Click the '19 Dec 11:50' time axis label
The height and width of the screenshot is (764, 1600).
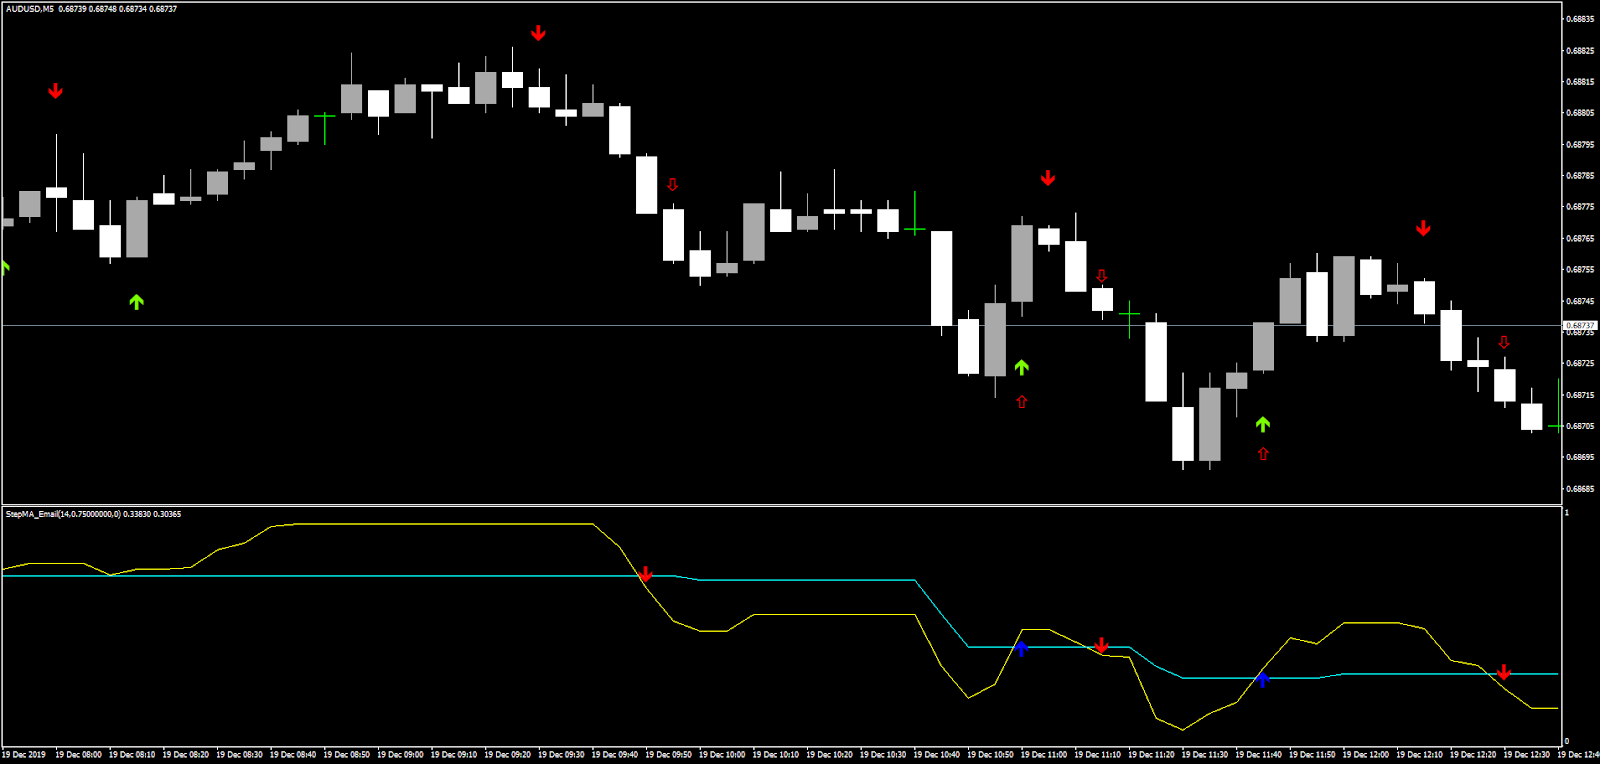coord(1312,755)
